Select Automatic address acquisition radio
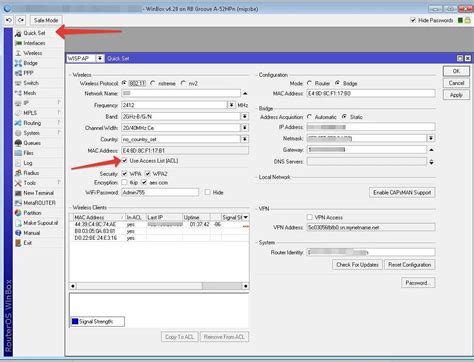The image size is (474, 362). click(310, 117)
